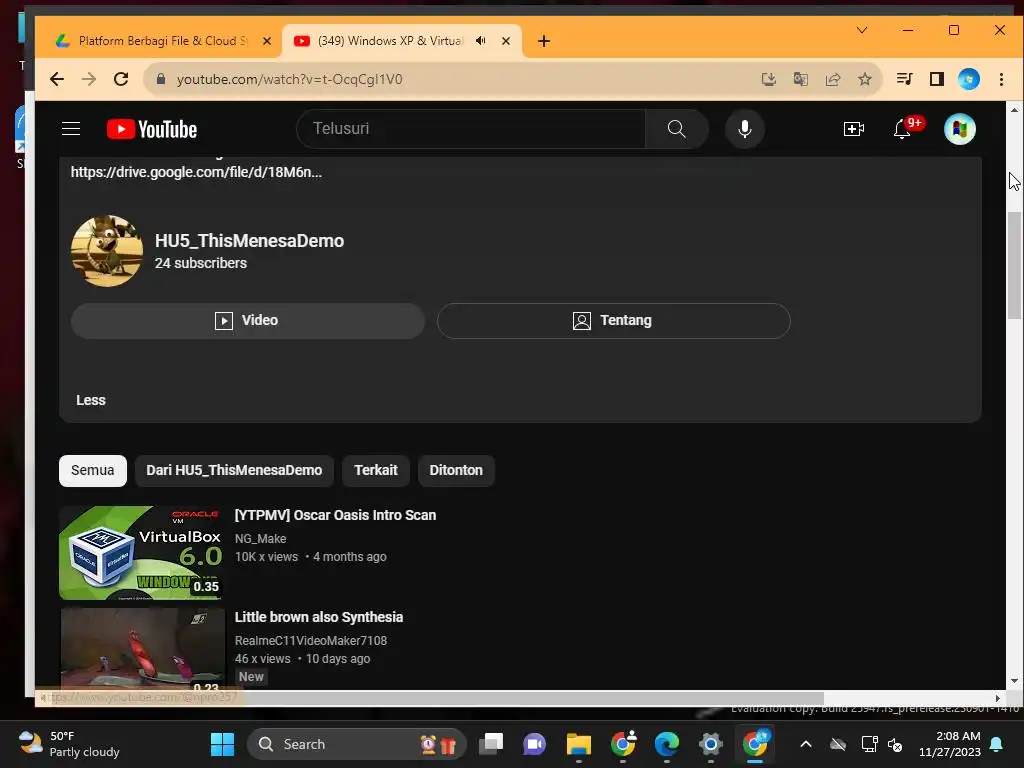Open the YouTube hamburger guide menu
The height and width of the screenshot is (768, 1024).
click(x=71, y=129)
